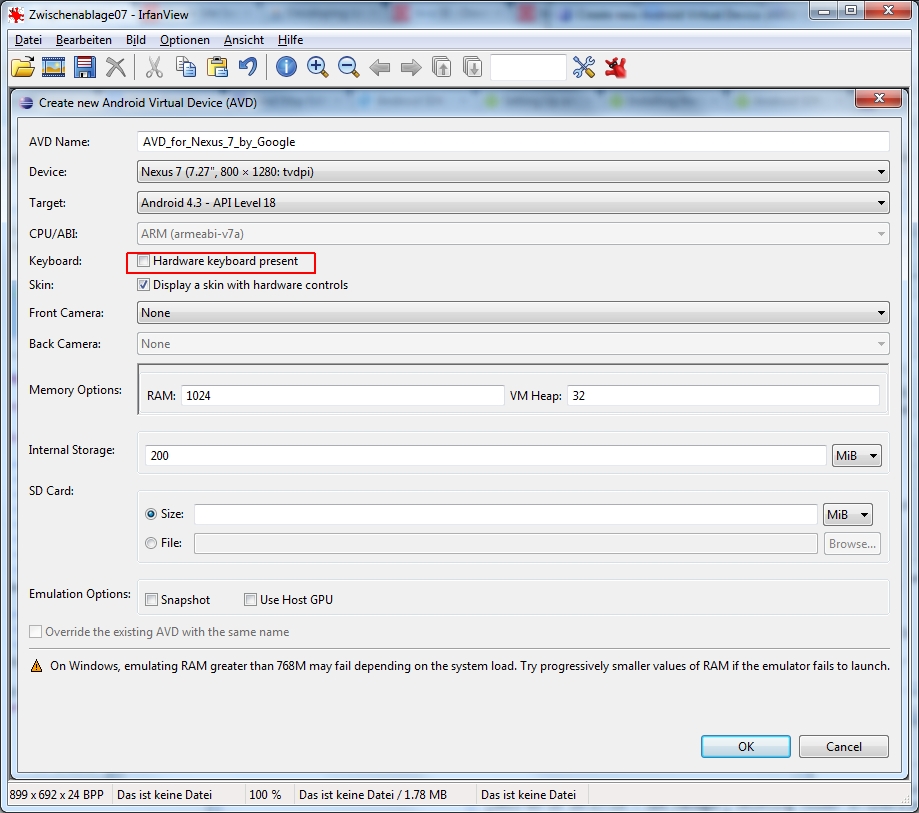Click the Cancel button

tap(844, 747)
